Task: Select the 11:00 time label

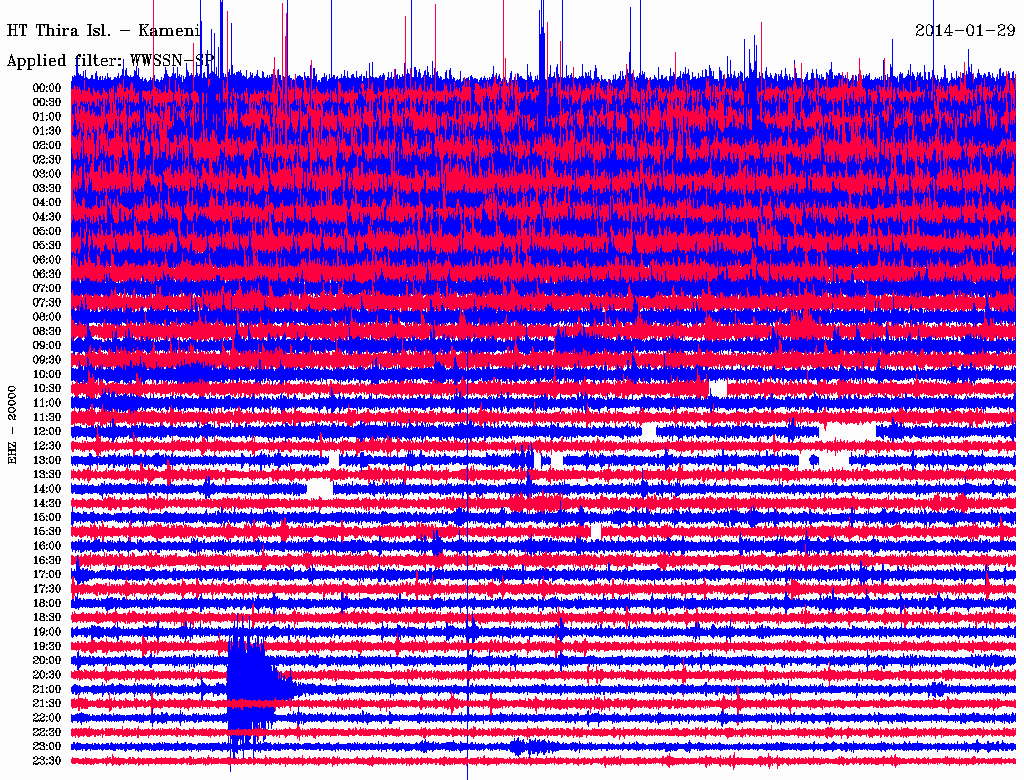Action: coord(47,402)
